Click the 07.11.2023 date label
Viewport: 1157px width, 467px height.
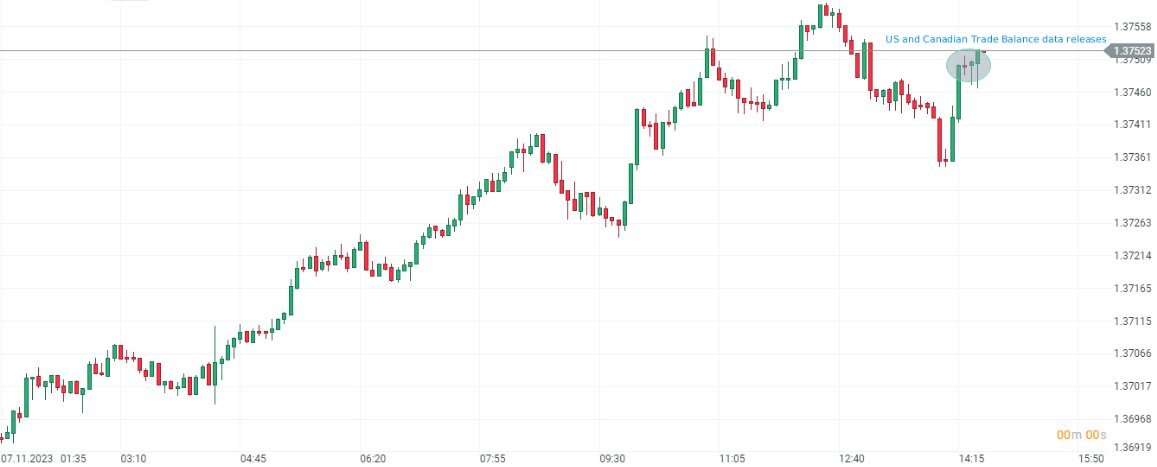click(x=26, y=459)
